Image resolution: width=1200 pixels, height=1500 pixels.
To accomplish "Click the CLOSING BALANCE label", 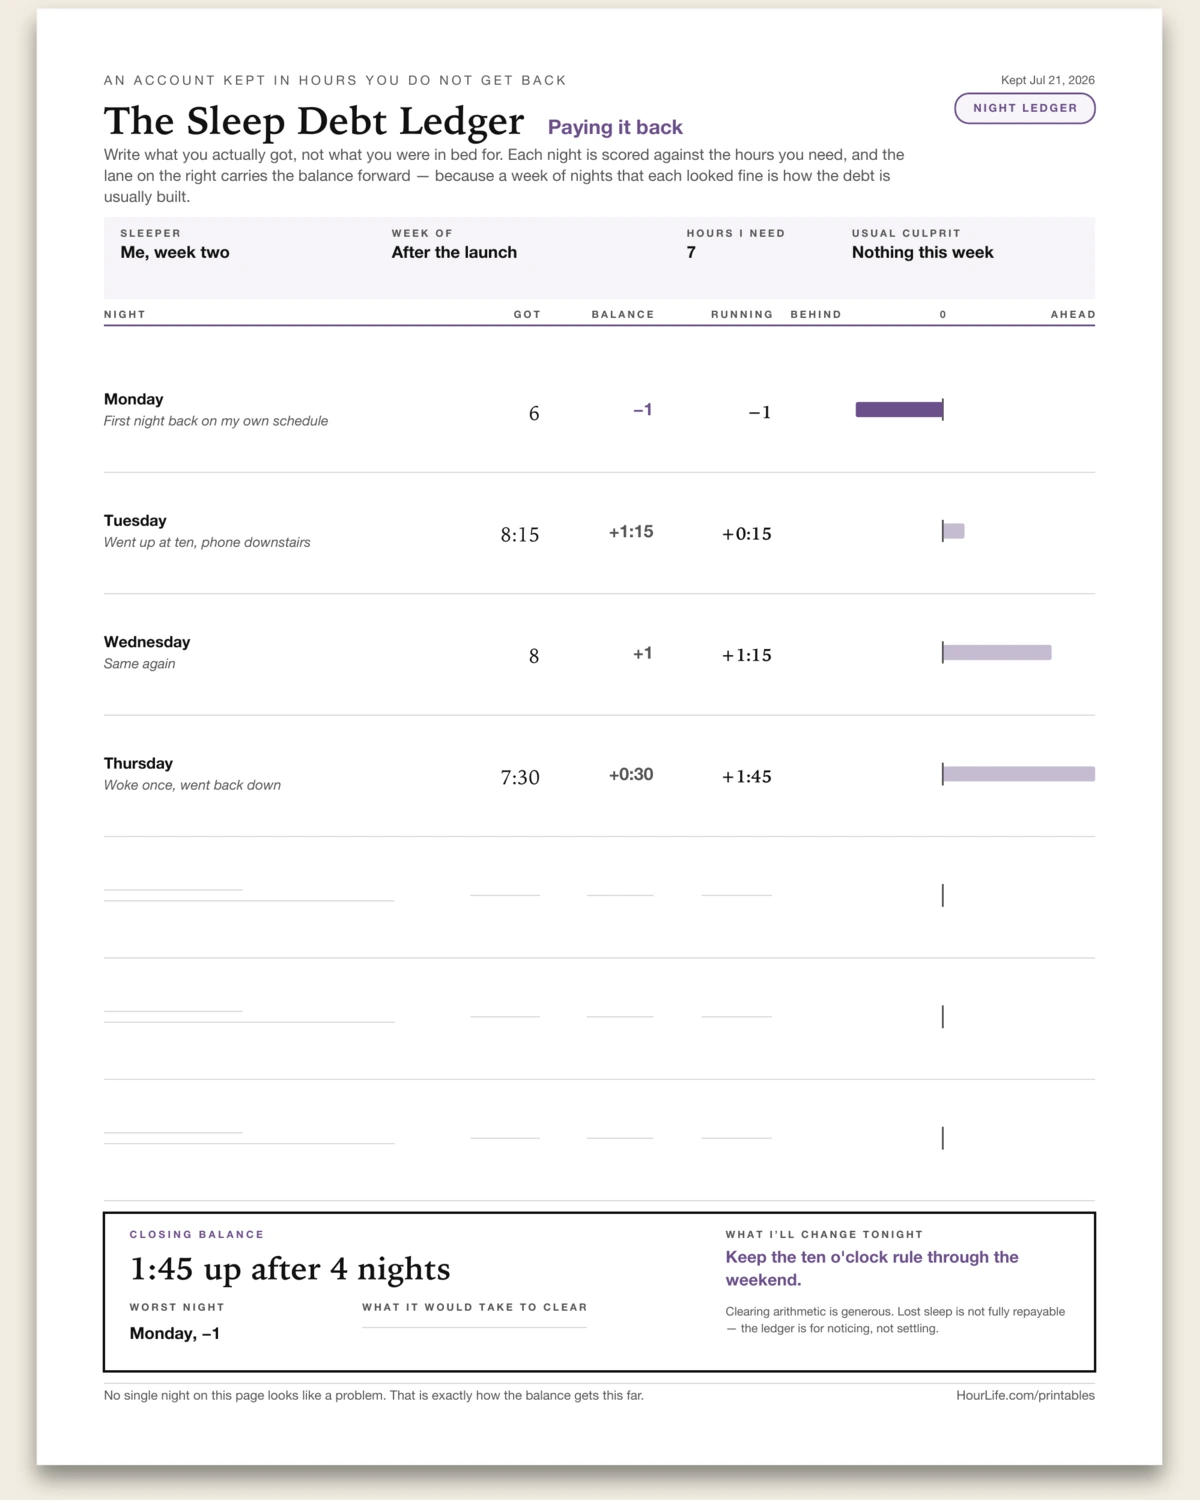I will click(x=197, y=1234).
